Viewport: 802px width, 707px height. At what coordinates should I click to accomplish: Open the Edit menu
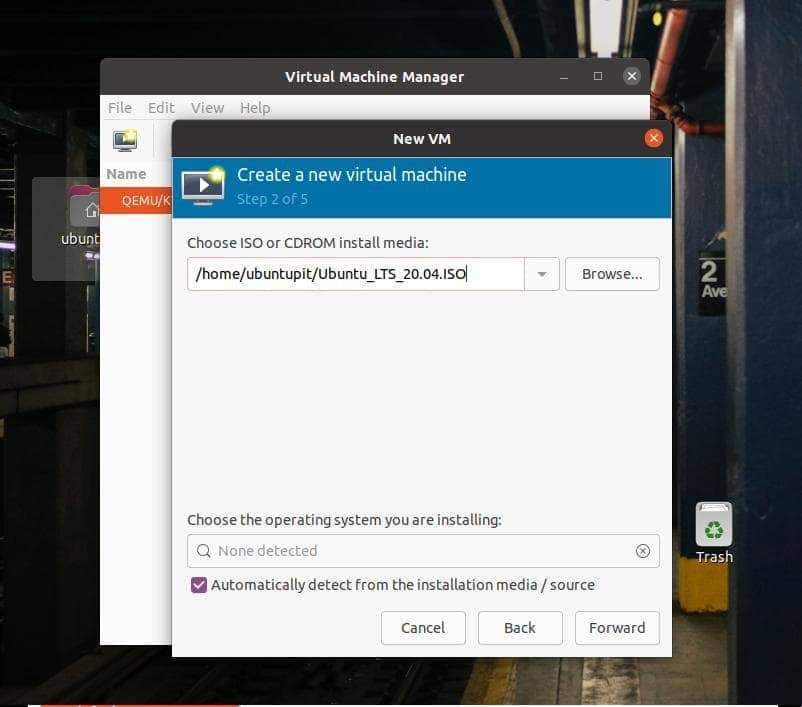(x=161, y=108)
